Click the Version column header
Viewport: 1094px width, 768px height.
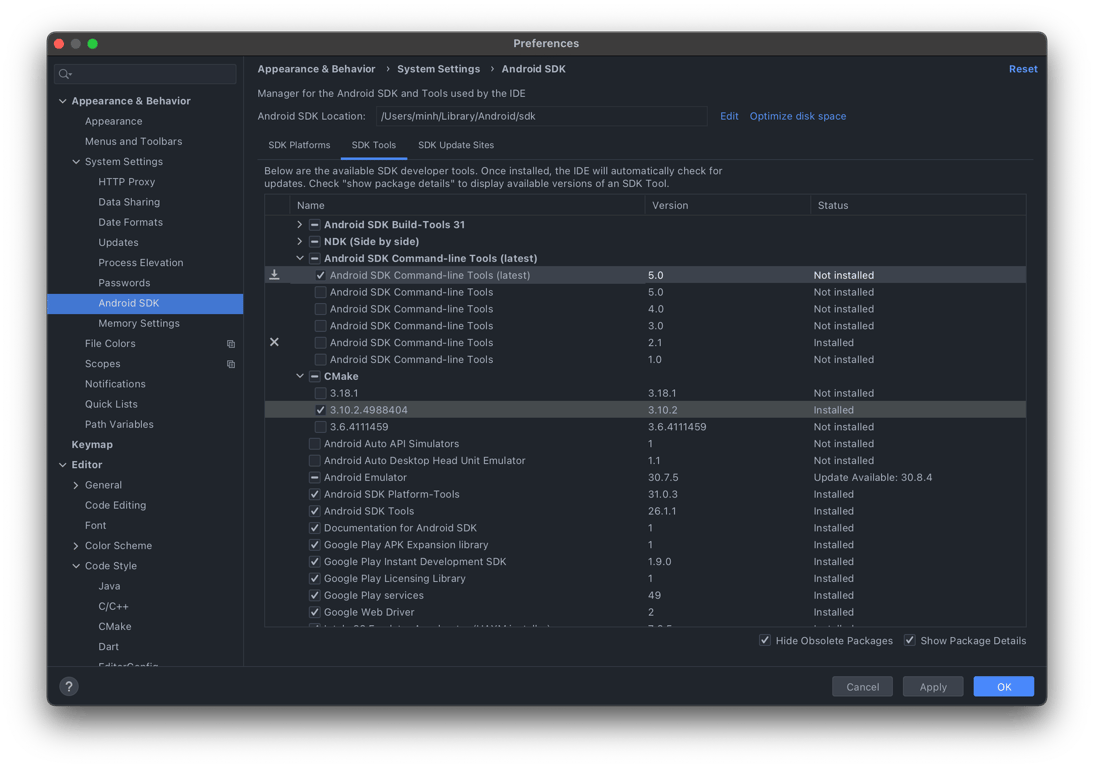tap(727, 205)
